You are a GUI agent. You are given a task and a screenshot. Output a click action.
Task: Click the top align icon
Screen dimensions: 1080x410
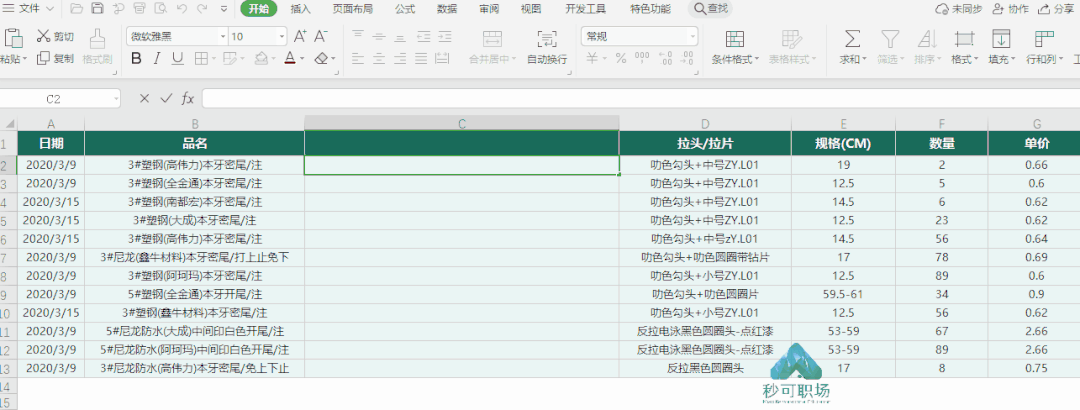[358, 37]
